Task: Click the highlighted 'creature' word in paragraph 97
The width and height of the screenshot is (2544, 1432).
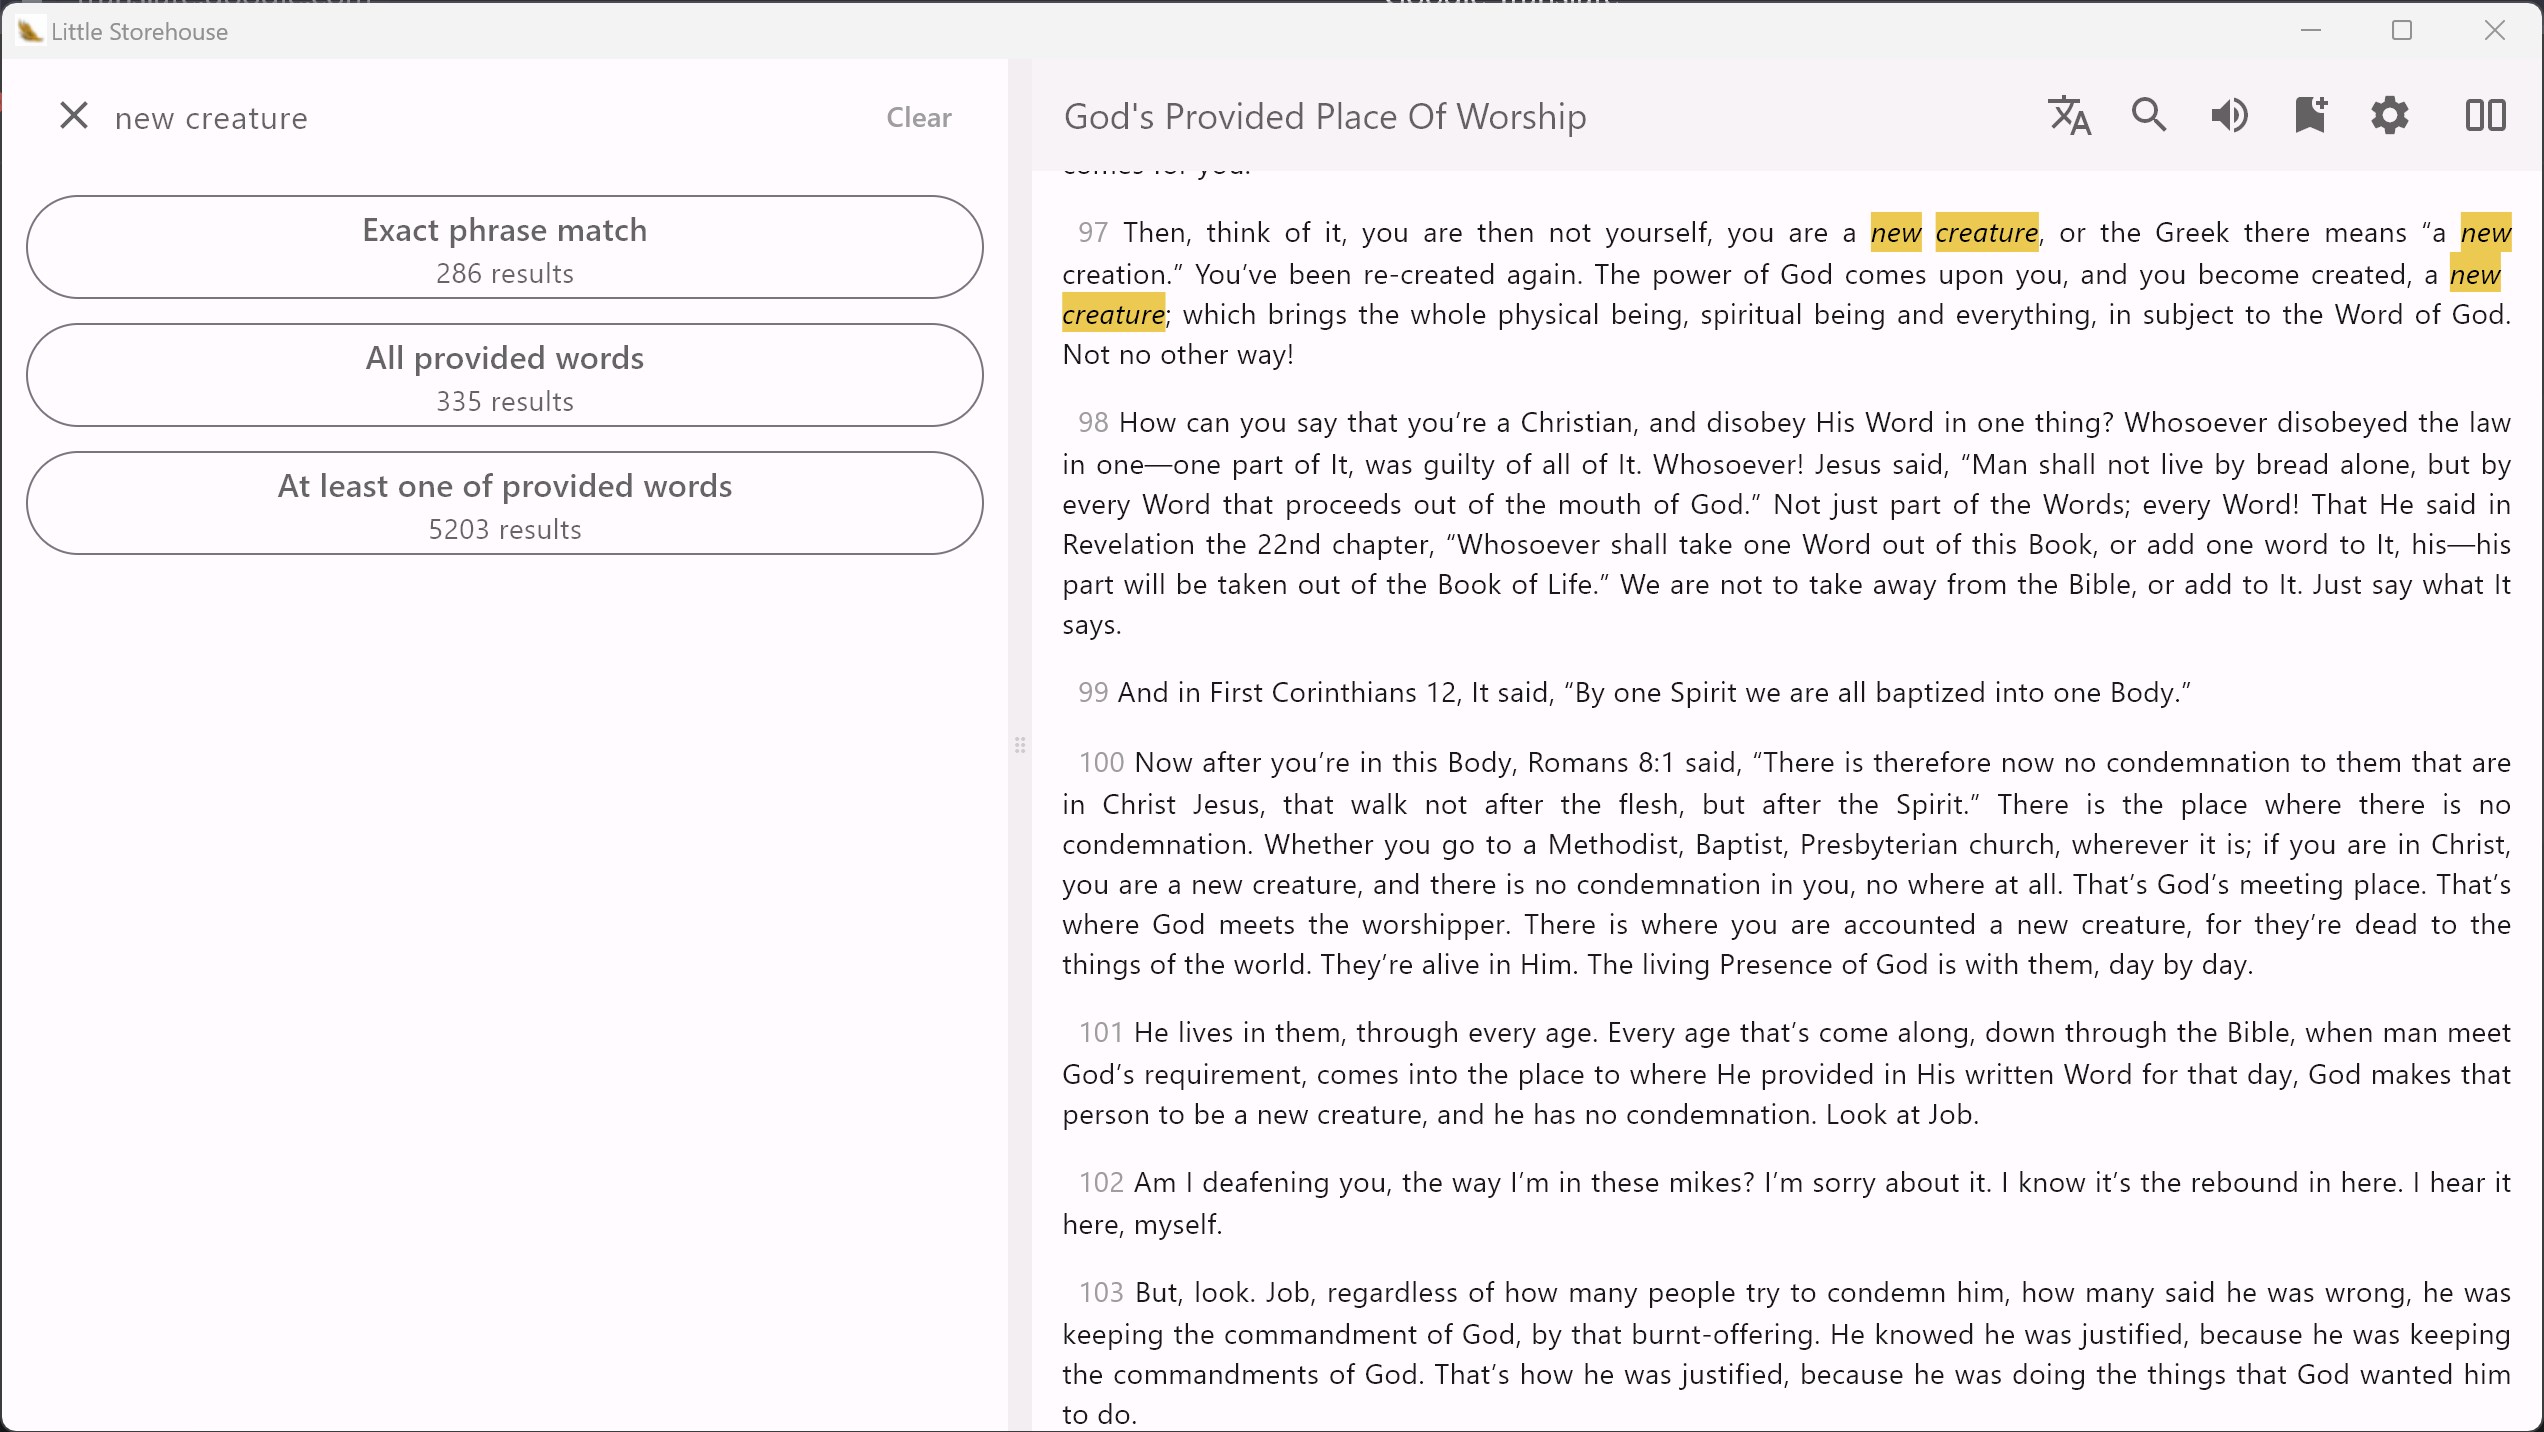Action: point(1986,233)
